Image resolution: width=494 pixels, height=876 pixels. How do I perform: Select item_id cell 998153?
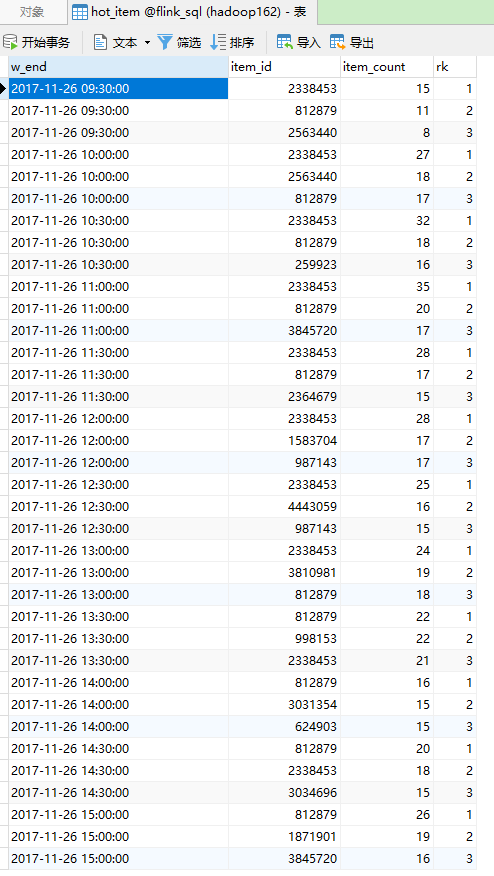click(x=284, y=639)
